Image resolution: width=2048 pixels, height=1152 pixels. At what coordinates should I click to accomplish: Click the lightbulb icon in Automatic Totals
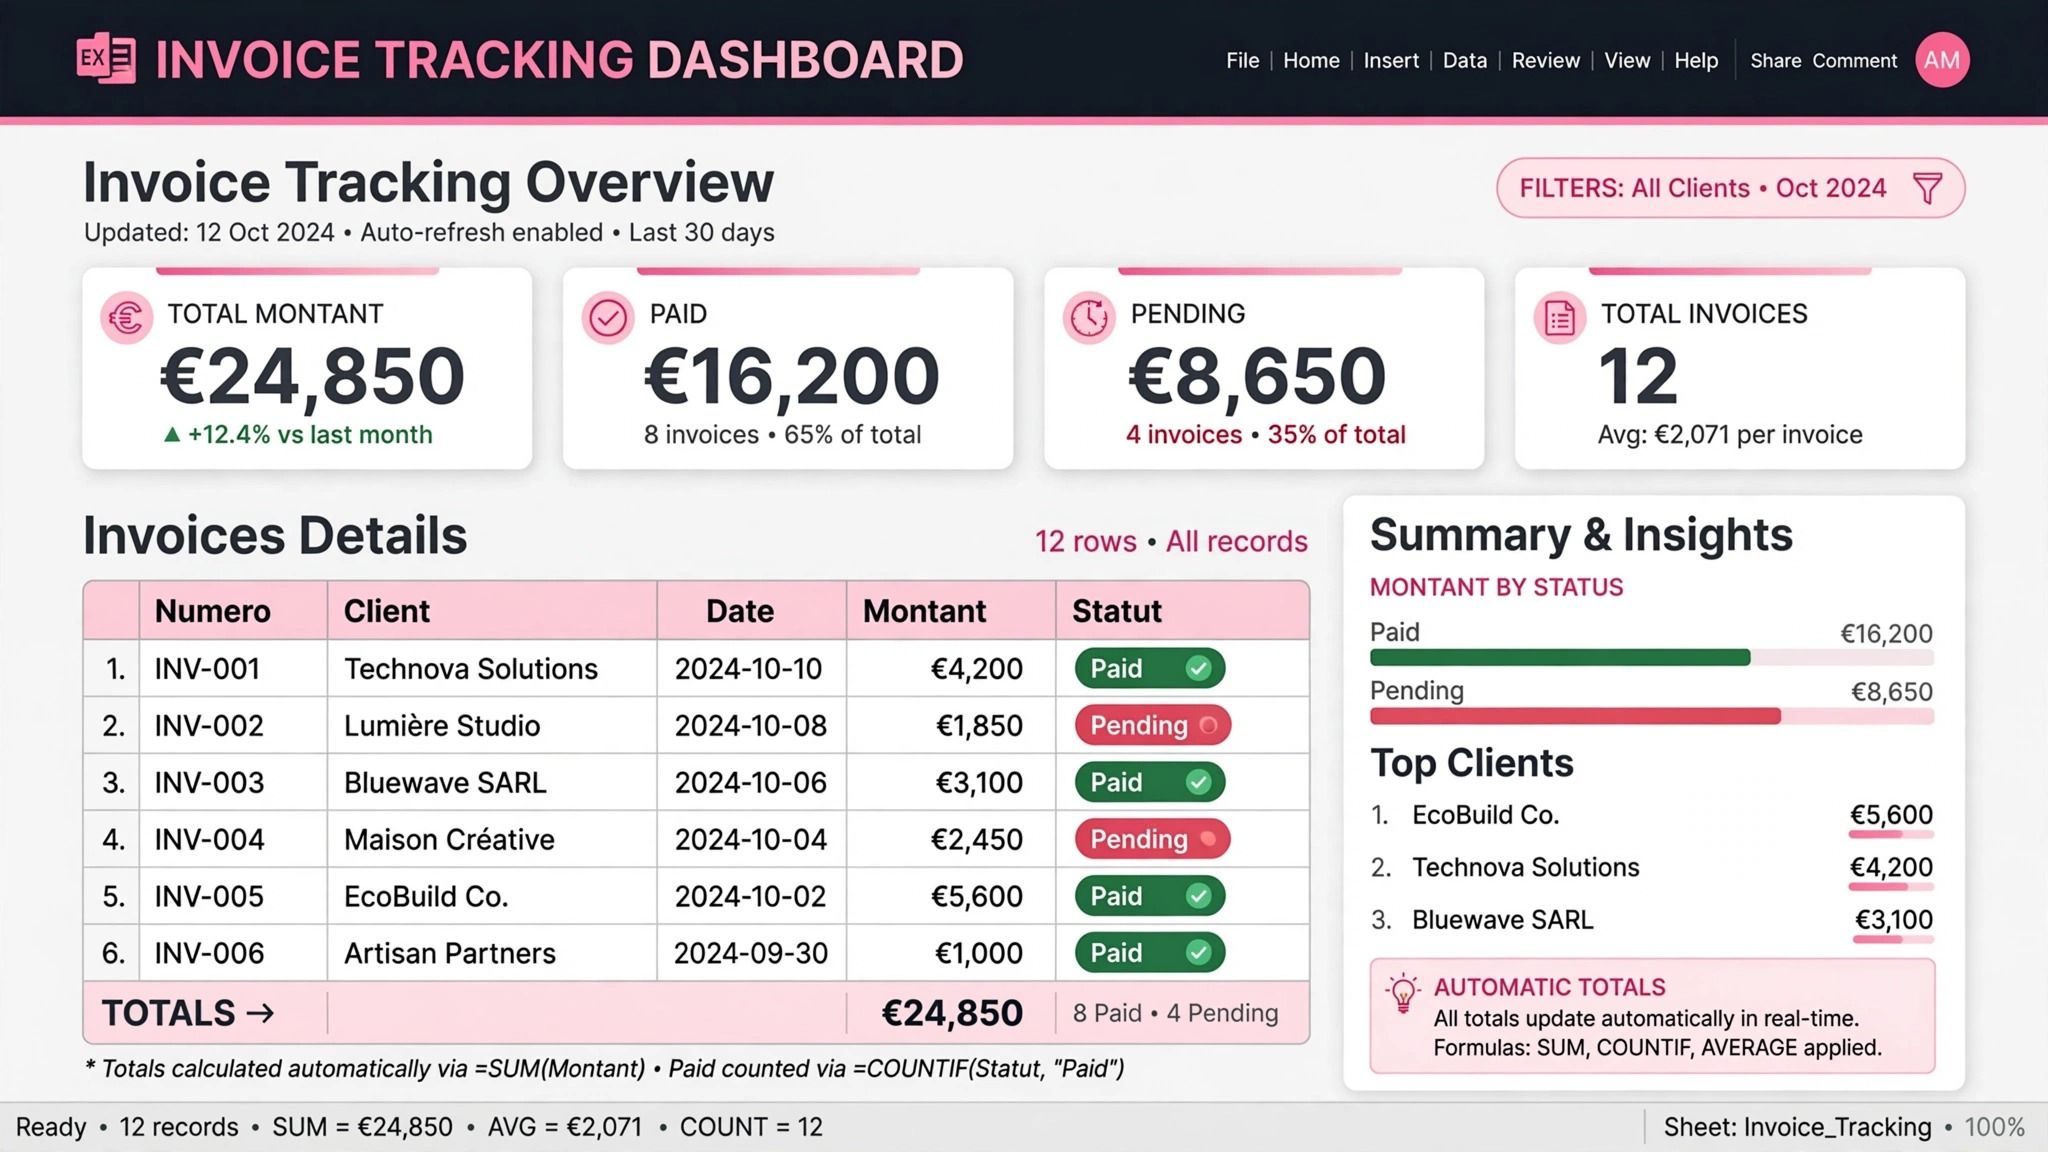1403,994
